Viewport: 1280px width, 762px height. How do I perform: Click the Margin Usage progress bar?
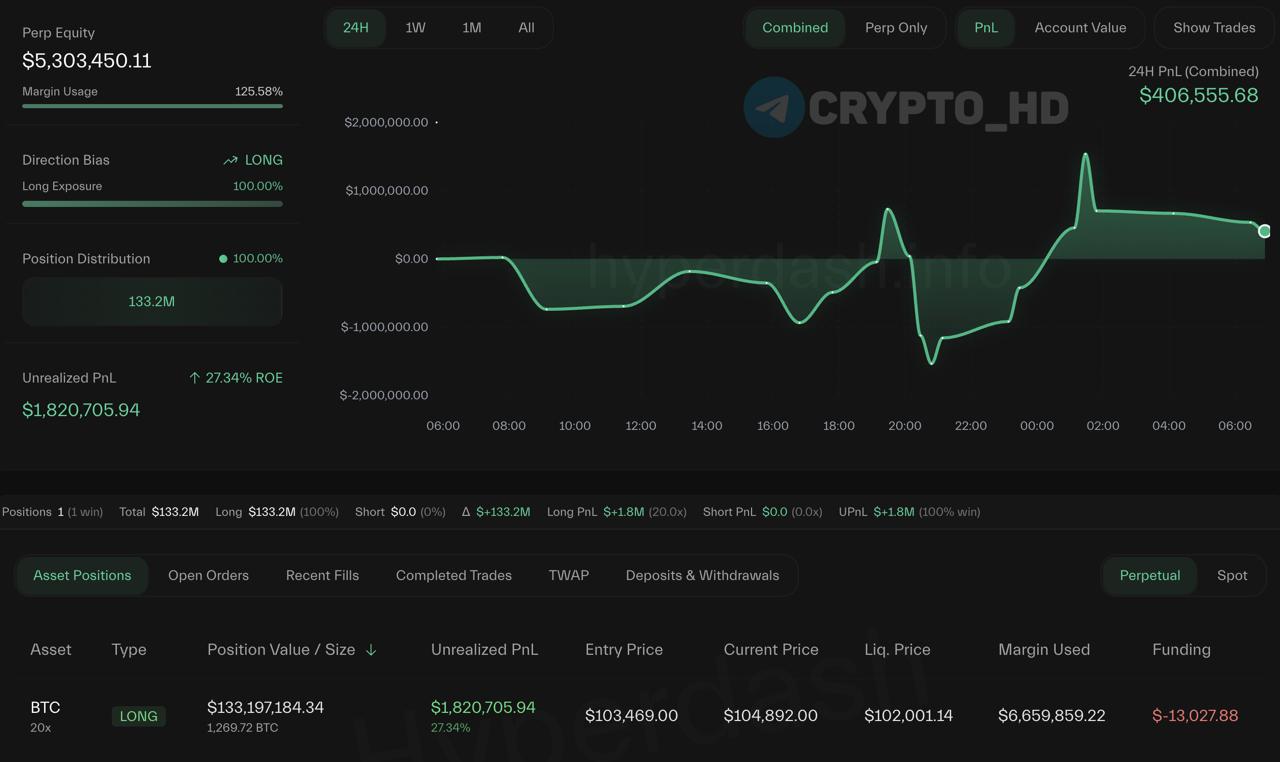(x=152, y=106)
